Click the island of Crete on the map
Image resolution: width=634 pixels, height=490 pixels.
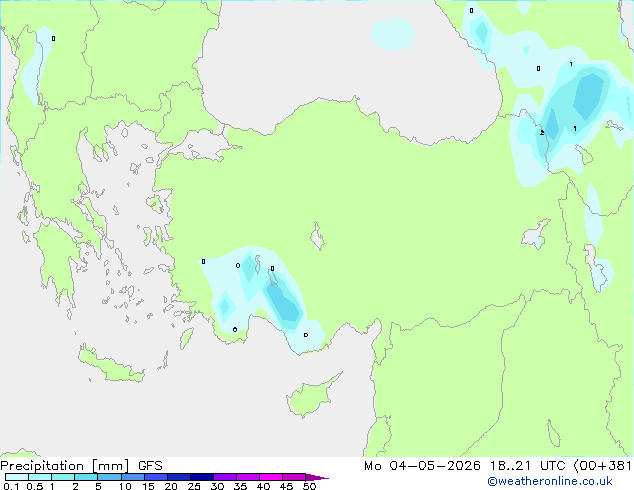[x=110, y=366]
